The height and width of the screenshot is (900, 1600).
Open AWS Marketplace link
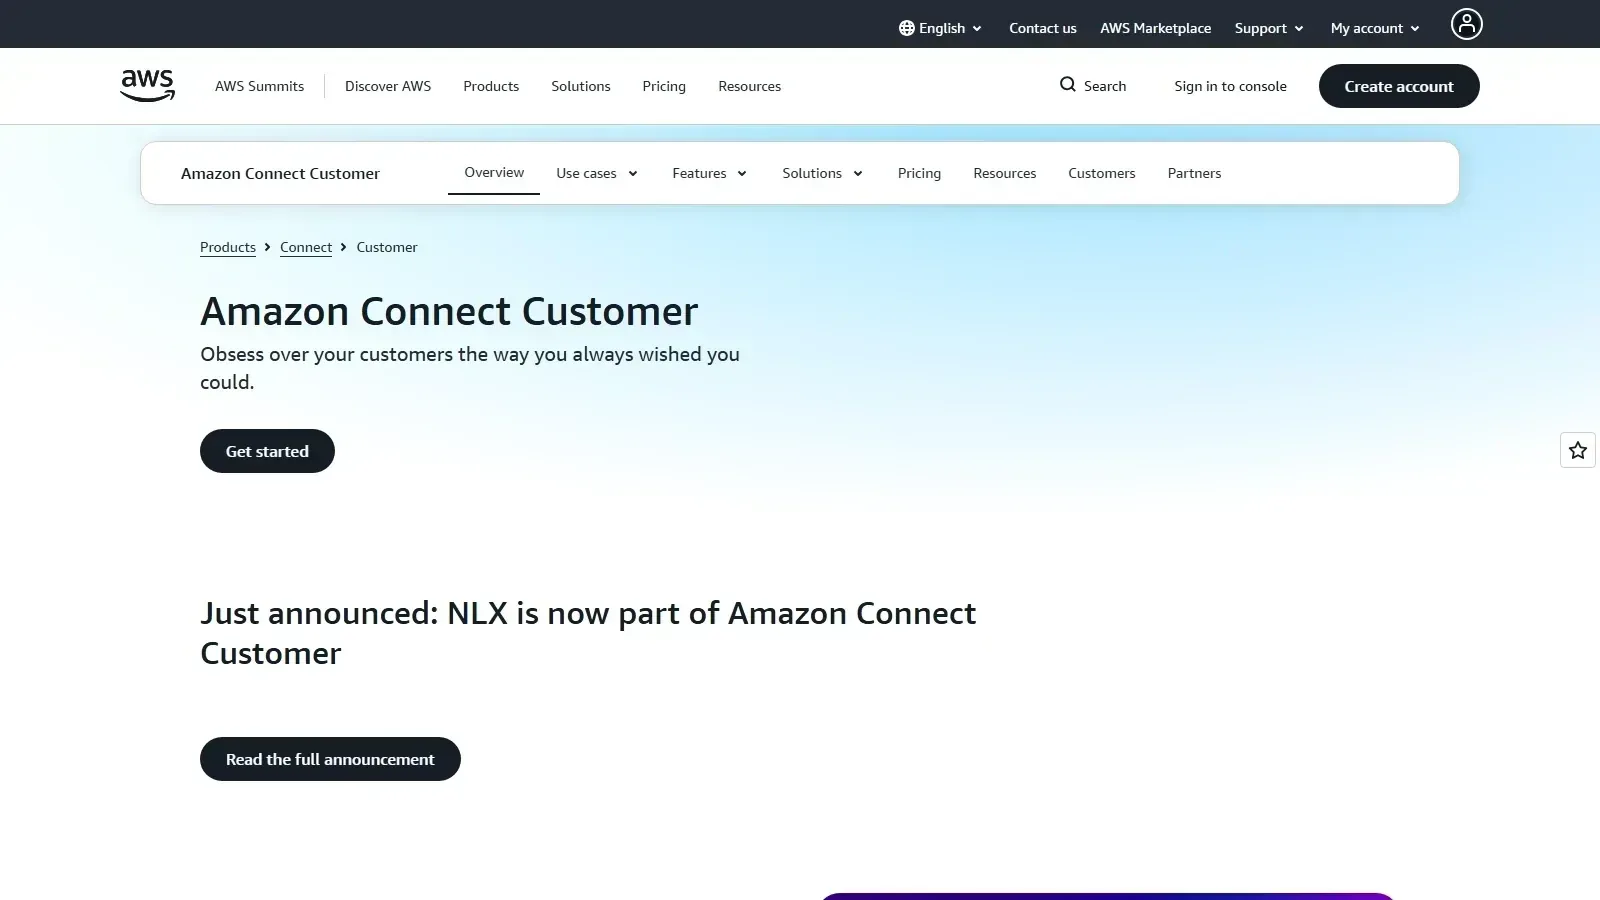(1155, 28)
